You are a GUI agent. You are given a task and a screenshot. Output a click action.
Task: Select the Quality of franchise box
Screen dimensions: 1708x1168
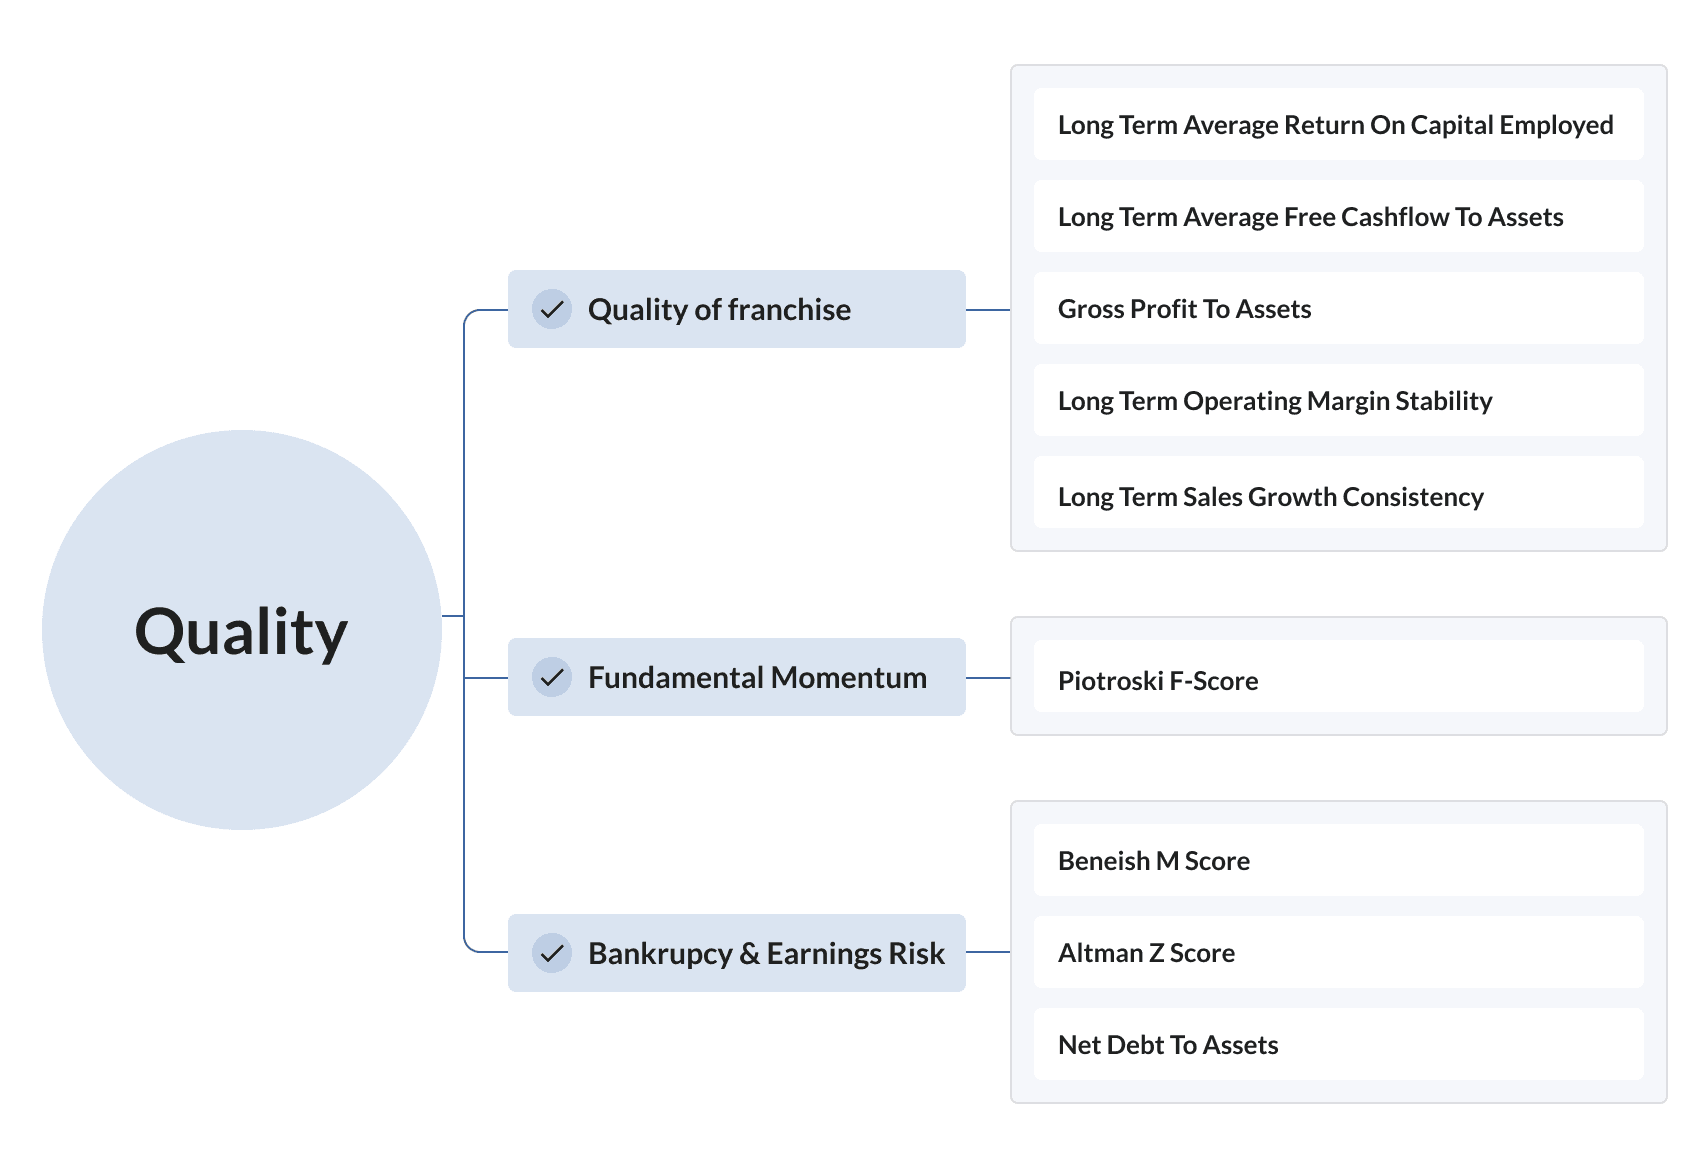pyautogui.click(x=737, y=309)
